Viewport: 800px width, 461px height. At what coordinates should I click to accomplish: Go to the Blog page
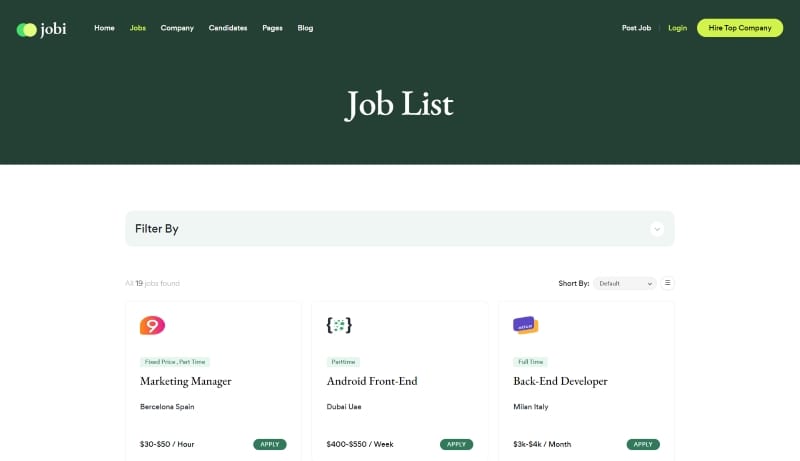coord(305,28)
